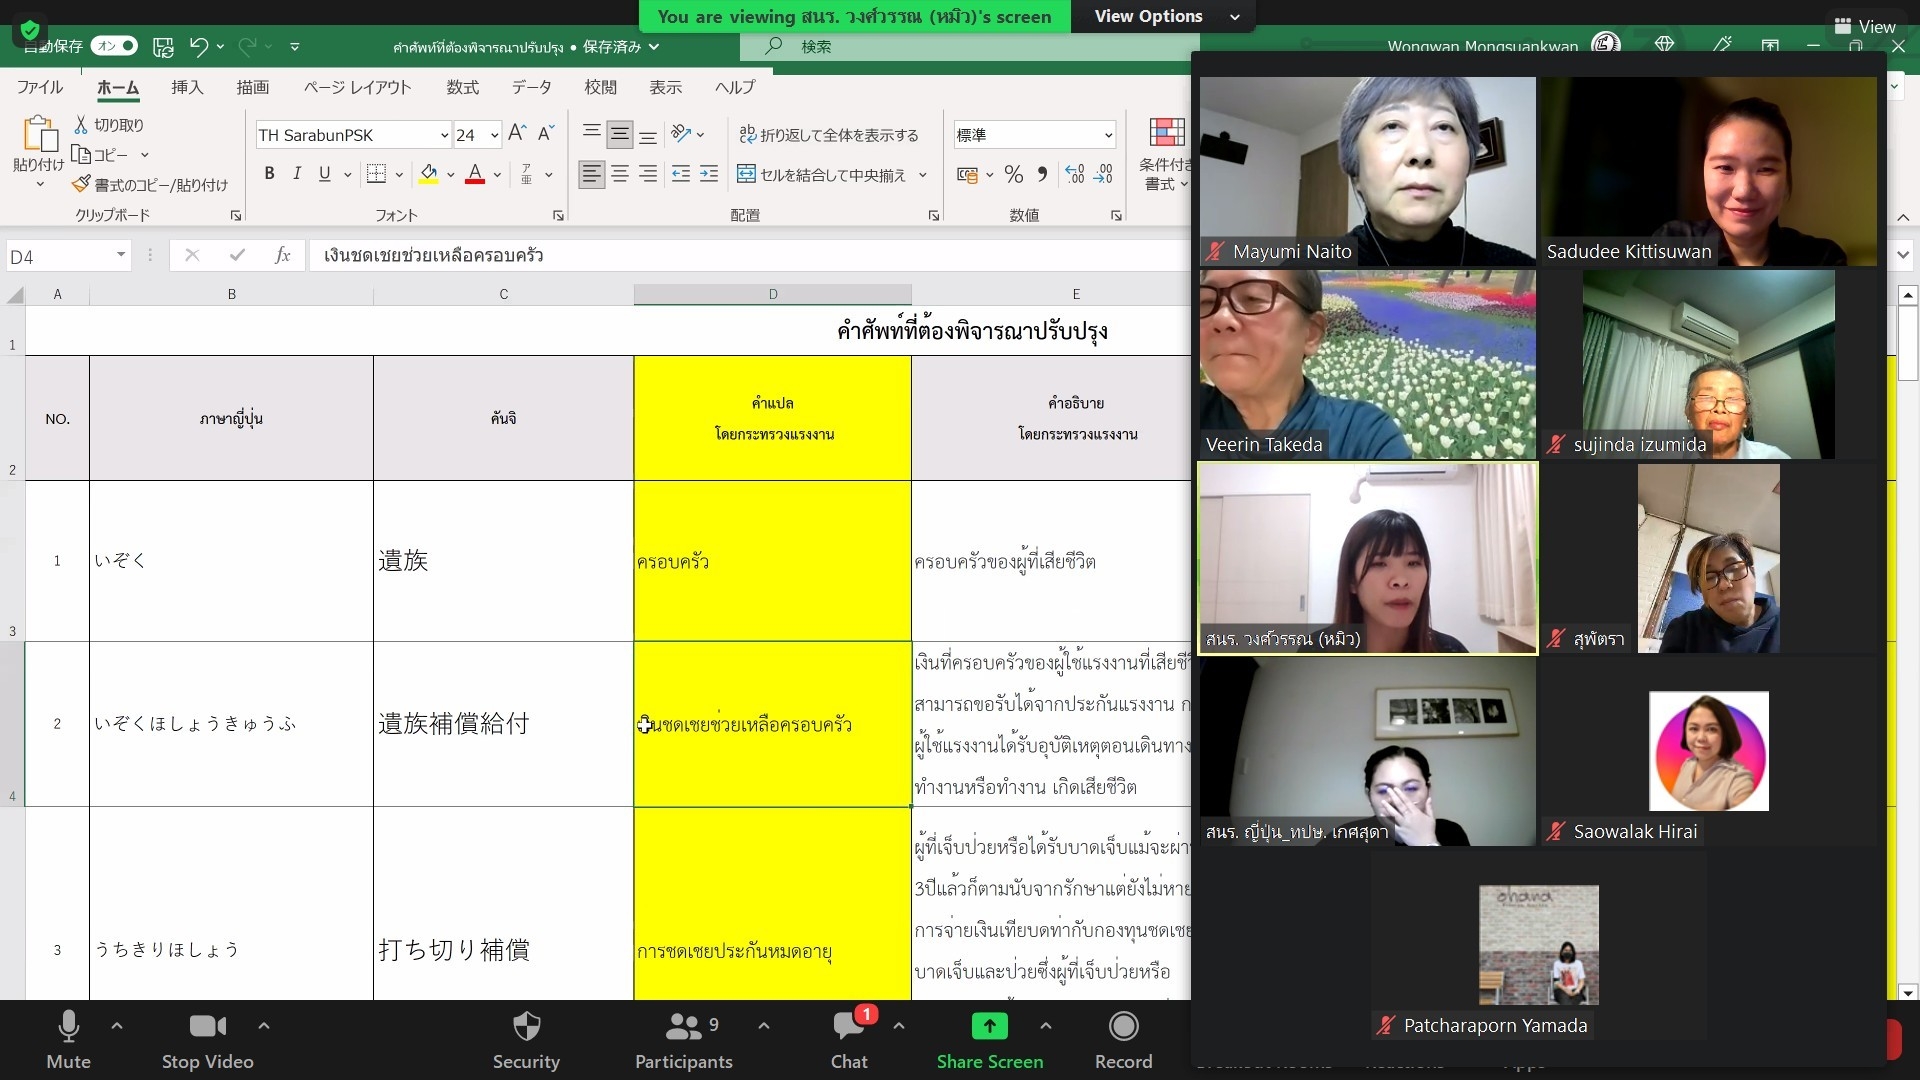The width and height of the screenshot is (1920, 1080).
Task: Click the increase indent icon
Action: [x=709, y=174]
